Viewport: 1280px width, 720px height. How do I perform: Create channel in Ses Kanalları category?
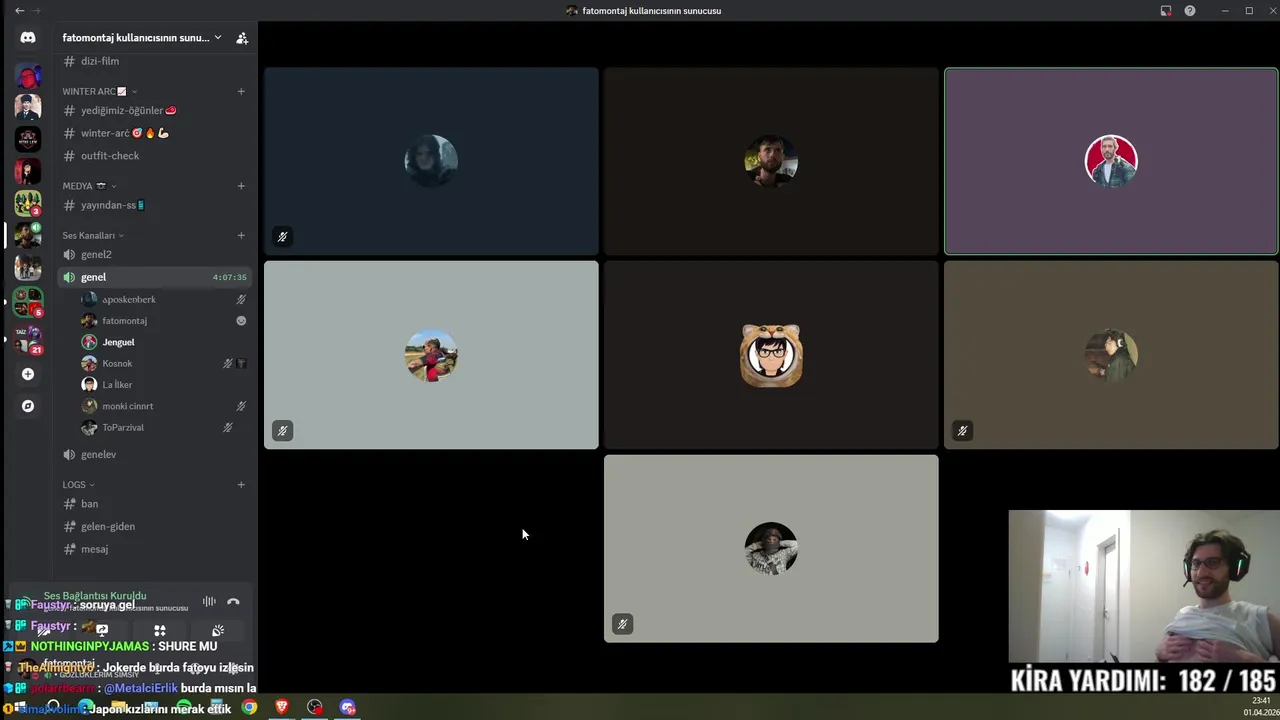click(x=241, y=235)
